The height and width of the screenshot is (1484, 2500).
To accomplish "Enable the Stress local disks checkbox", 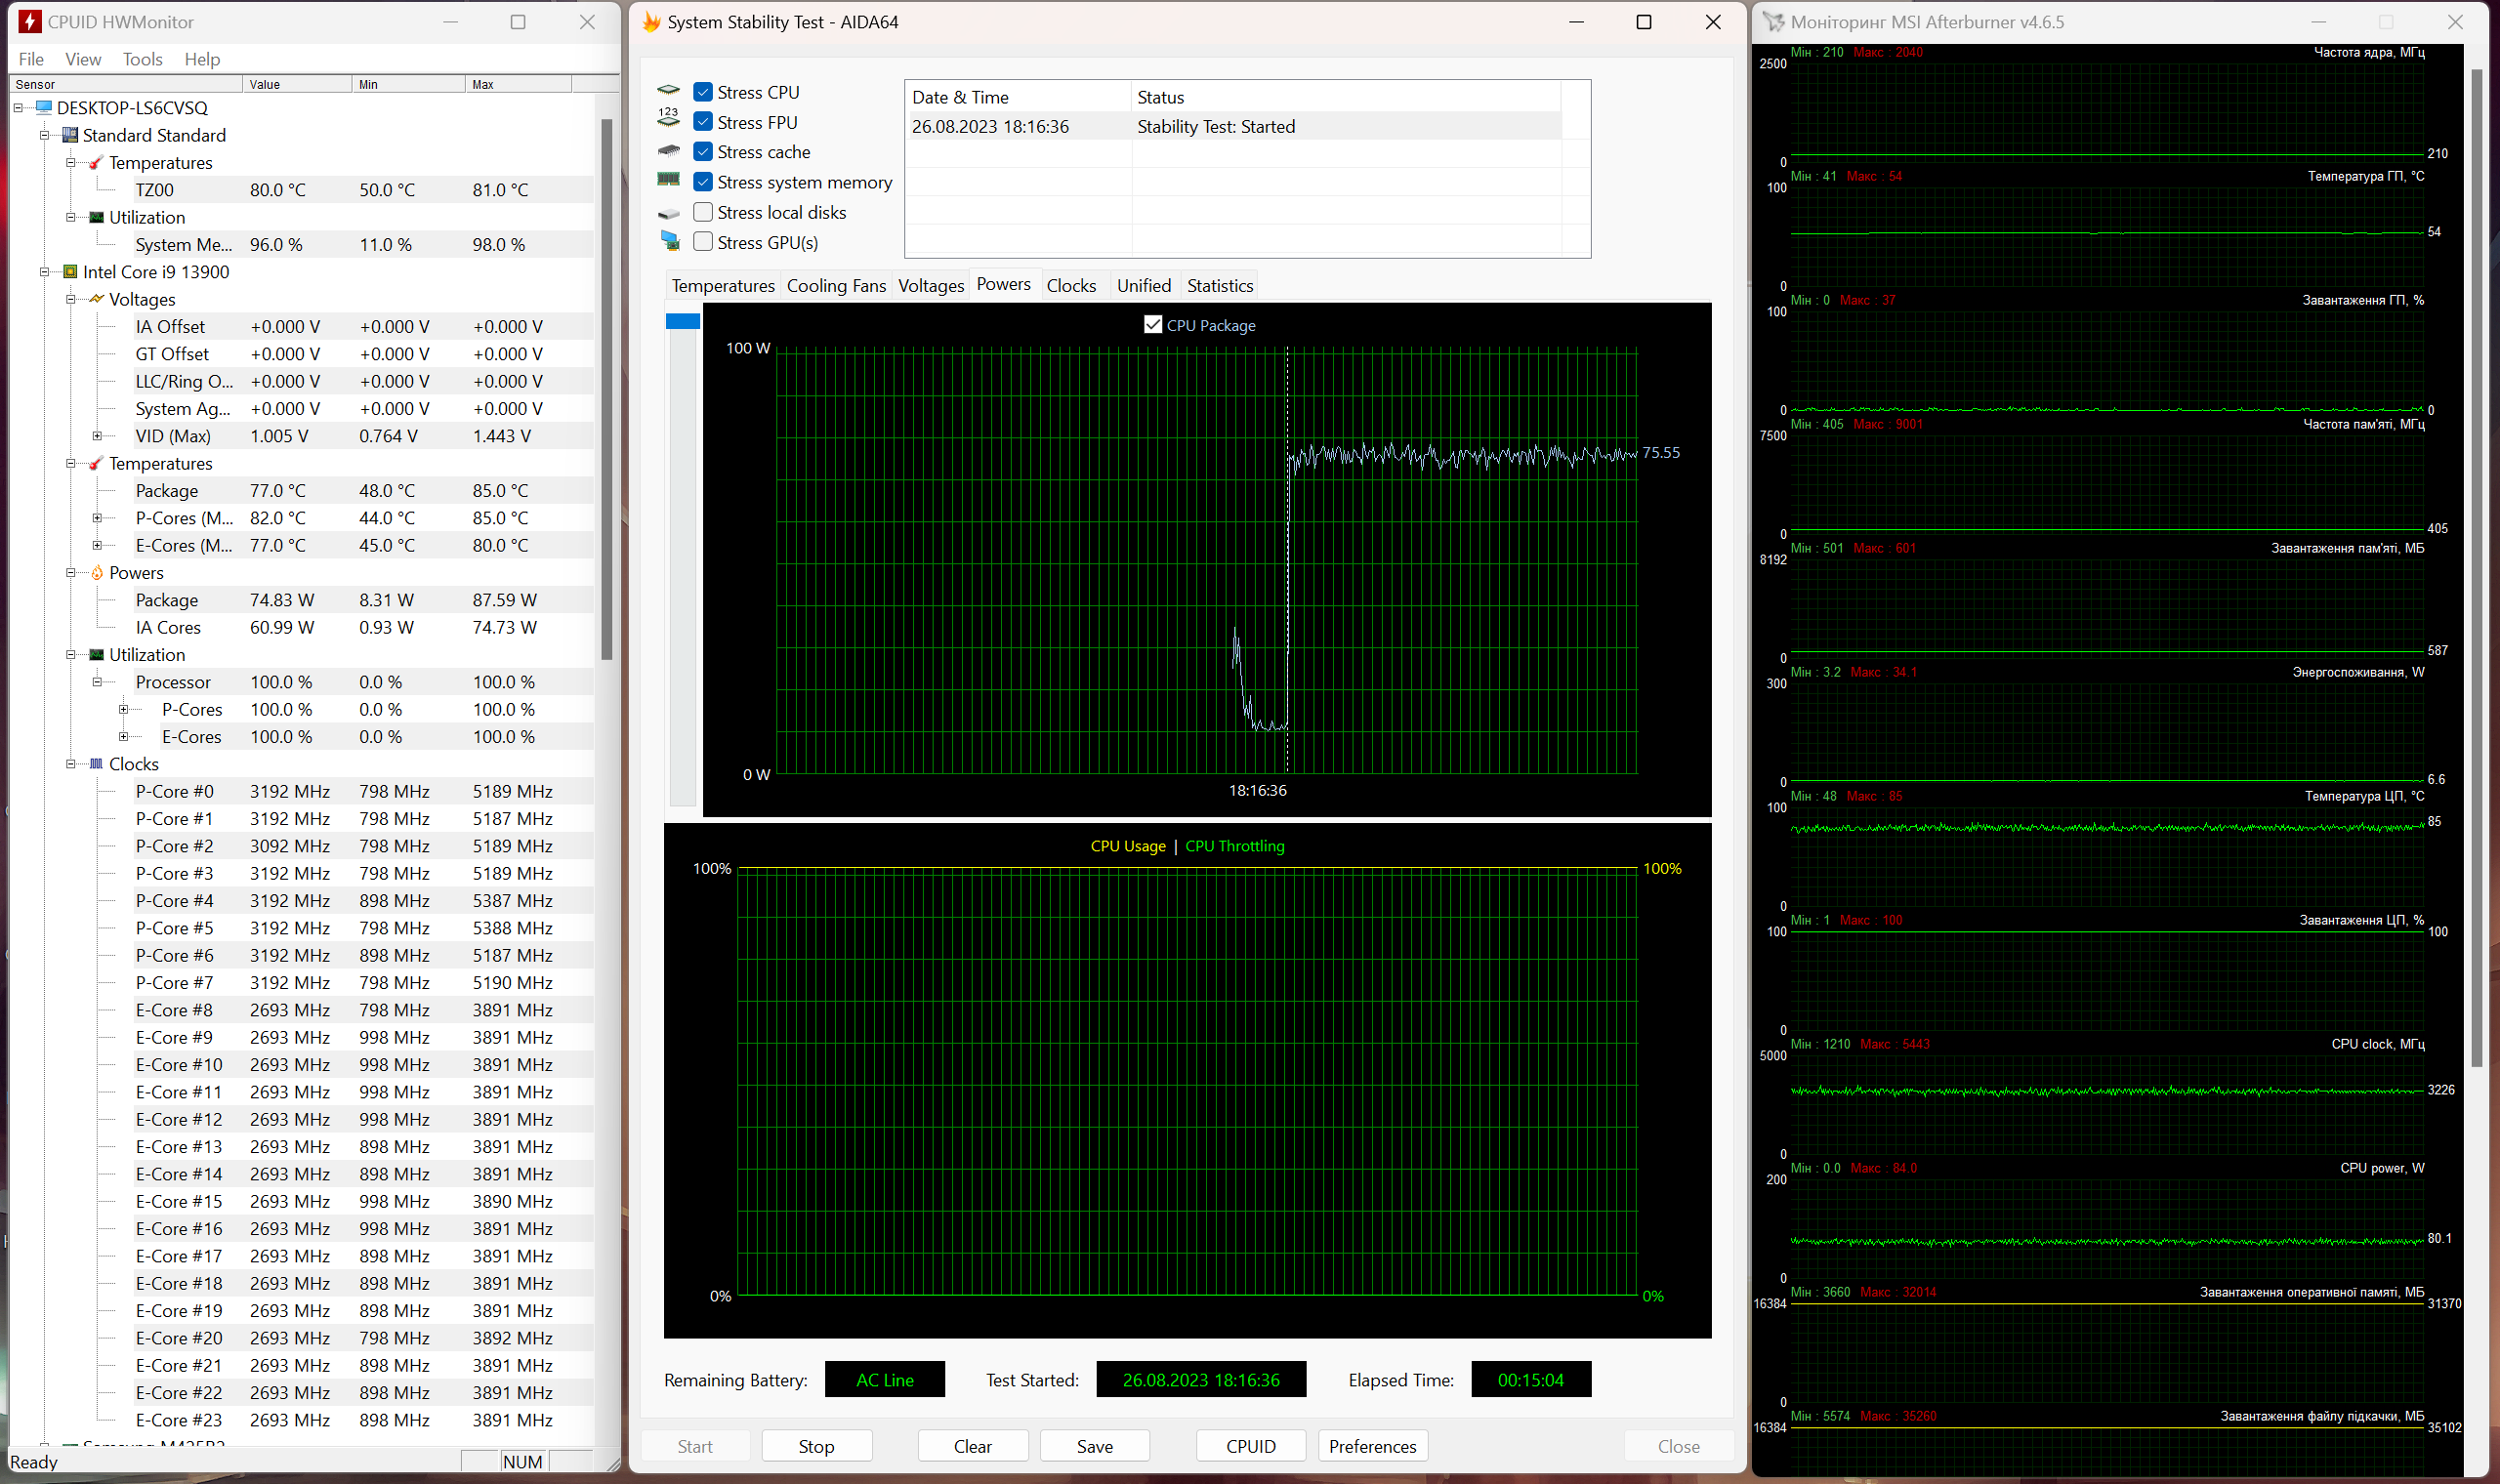I will [703, 212].
